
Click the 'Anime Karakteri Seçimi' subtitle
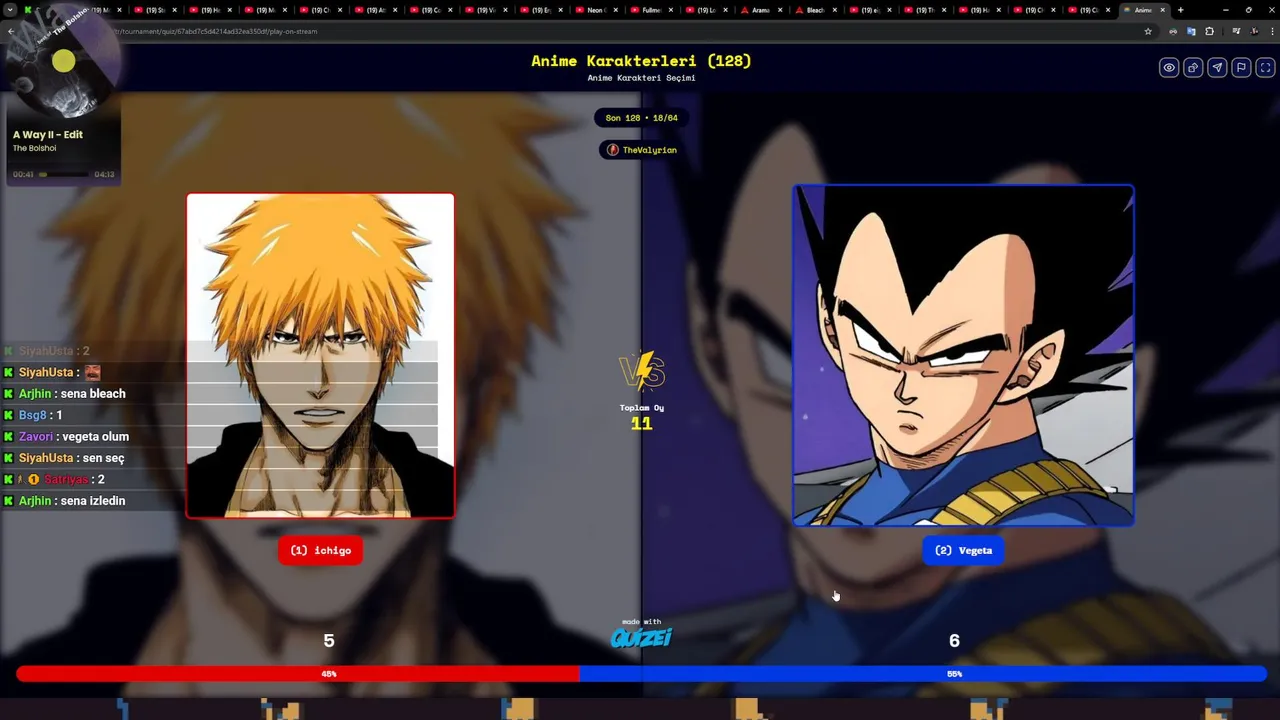click(x=641, y=78)
